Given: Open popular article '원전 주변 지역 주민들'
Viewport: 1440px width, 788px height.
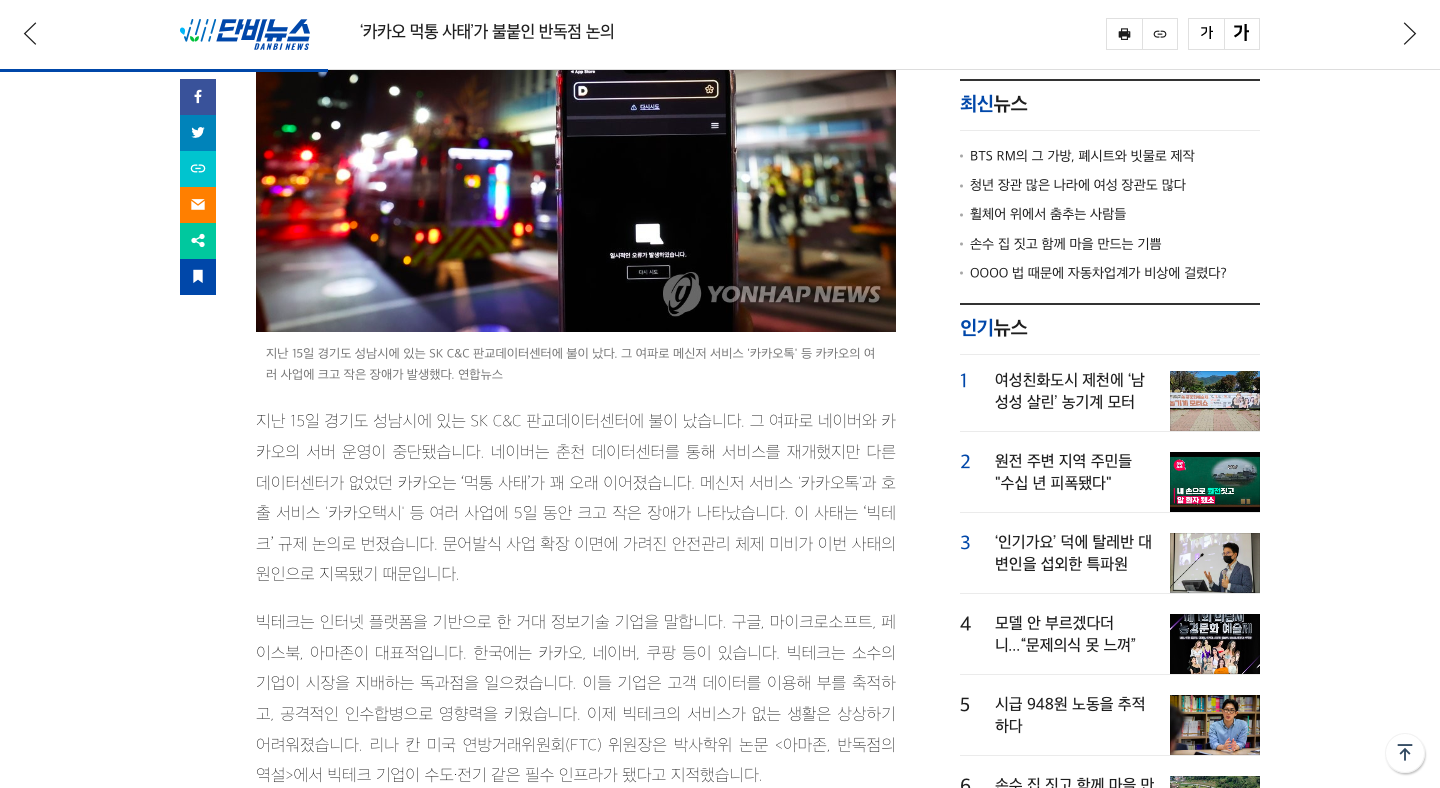Looking at the screenshot, I should (x=1064, y=472).
